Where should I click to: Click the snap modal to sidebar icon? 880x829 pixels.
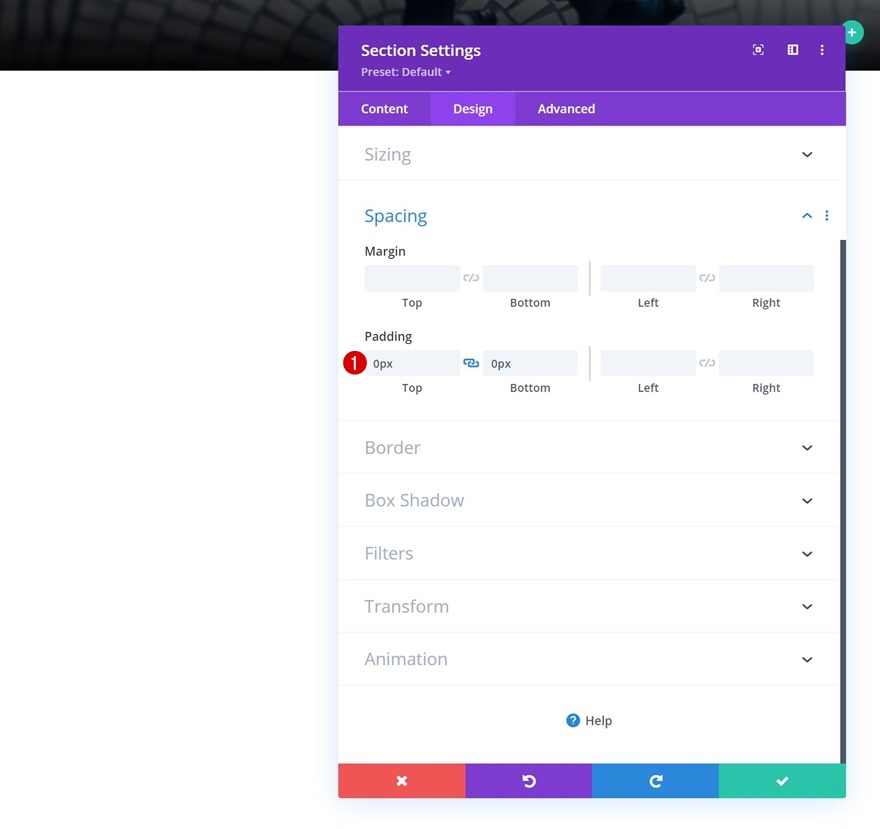click(792, 50)
